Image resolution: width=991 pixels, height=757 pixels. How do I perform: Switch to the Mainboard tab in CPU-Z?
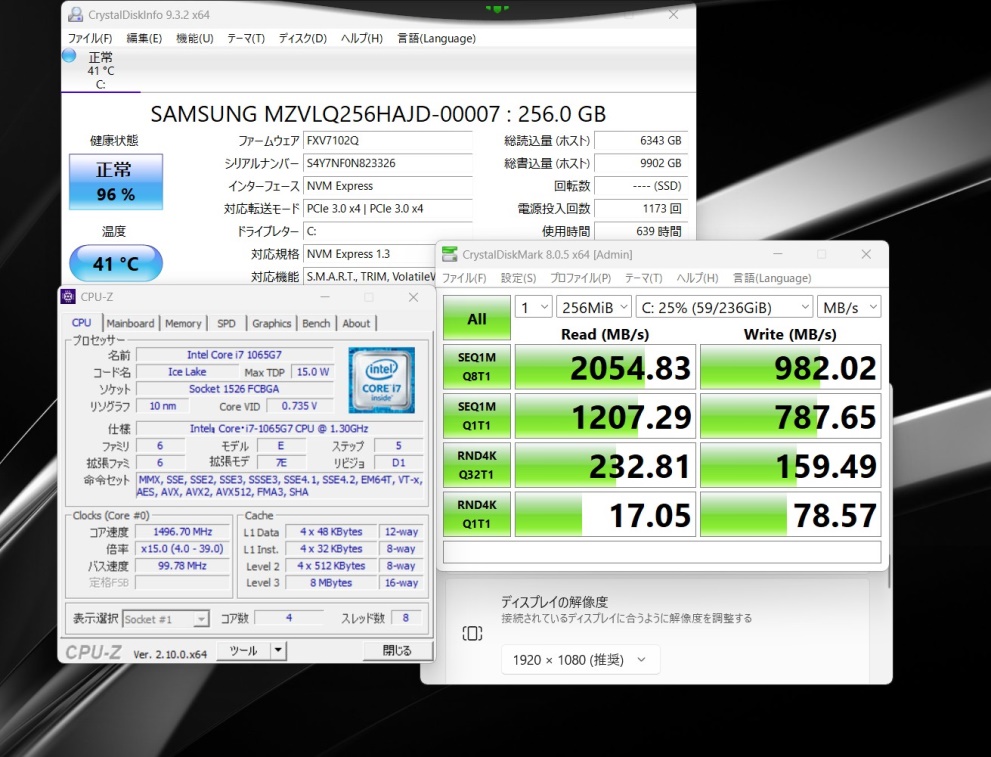(x=130, y=324)
